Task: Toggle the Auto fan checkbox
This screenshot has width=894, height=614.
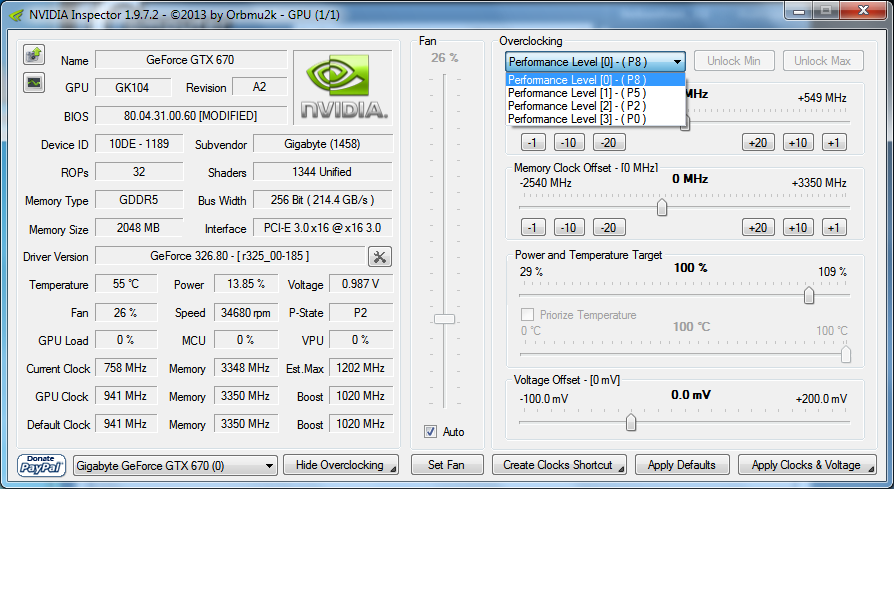Action: (430, 432)
